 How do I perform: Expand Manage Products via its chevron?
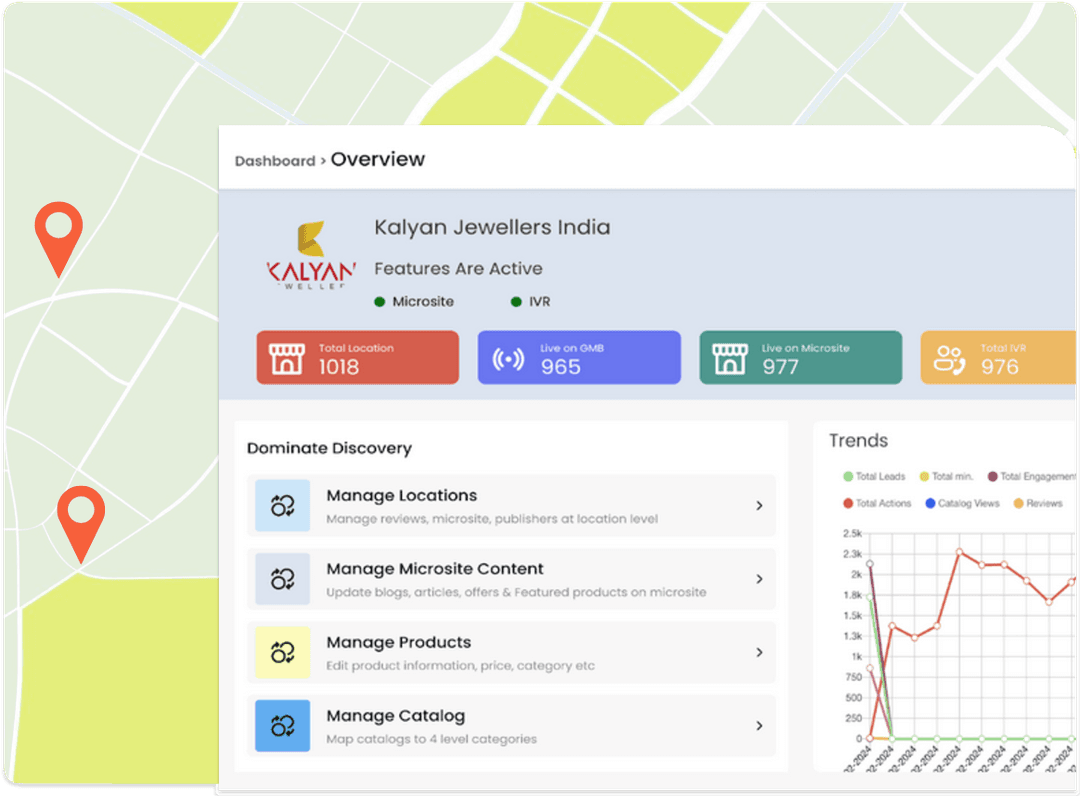[x=759, y=652]
